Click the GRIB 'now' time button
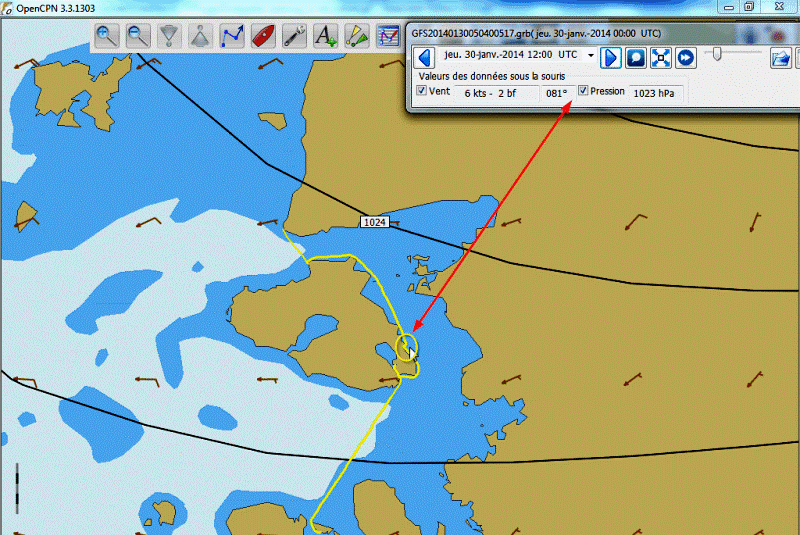The height and width of the screenshot is (535, 800). tap(636, 58)
